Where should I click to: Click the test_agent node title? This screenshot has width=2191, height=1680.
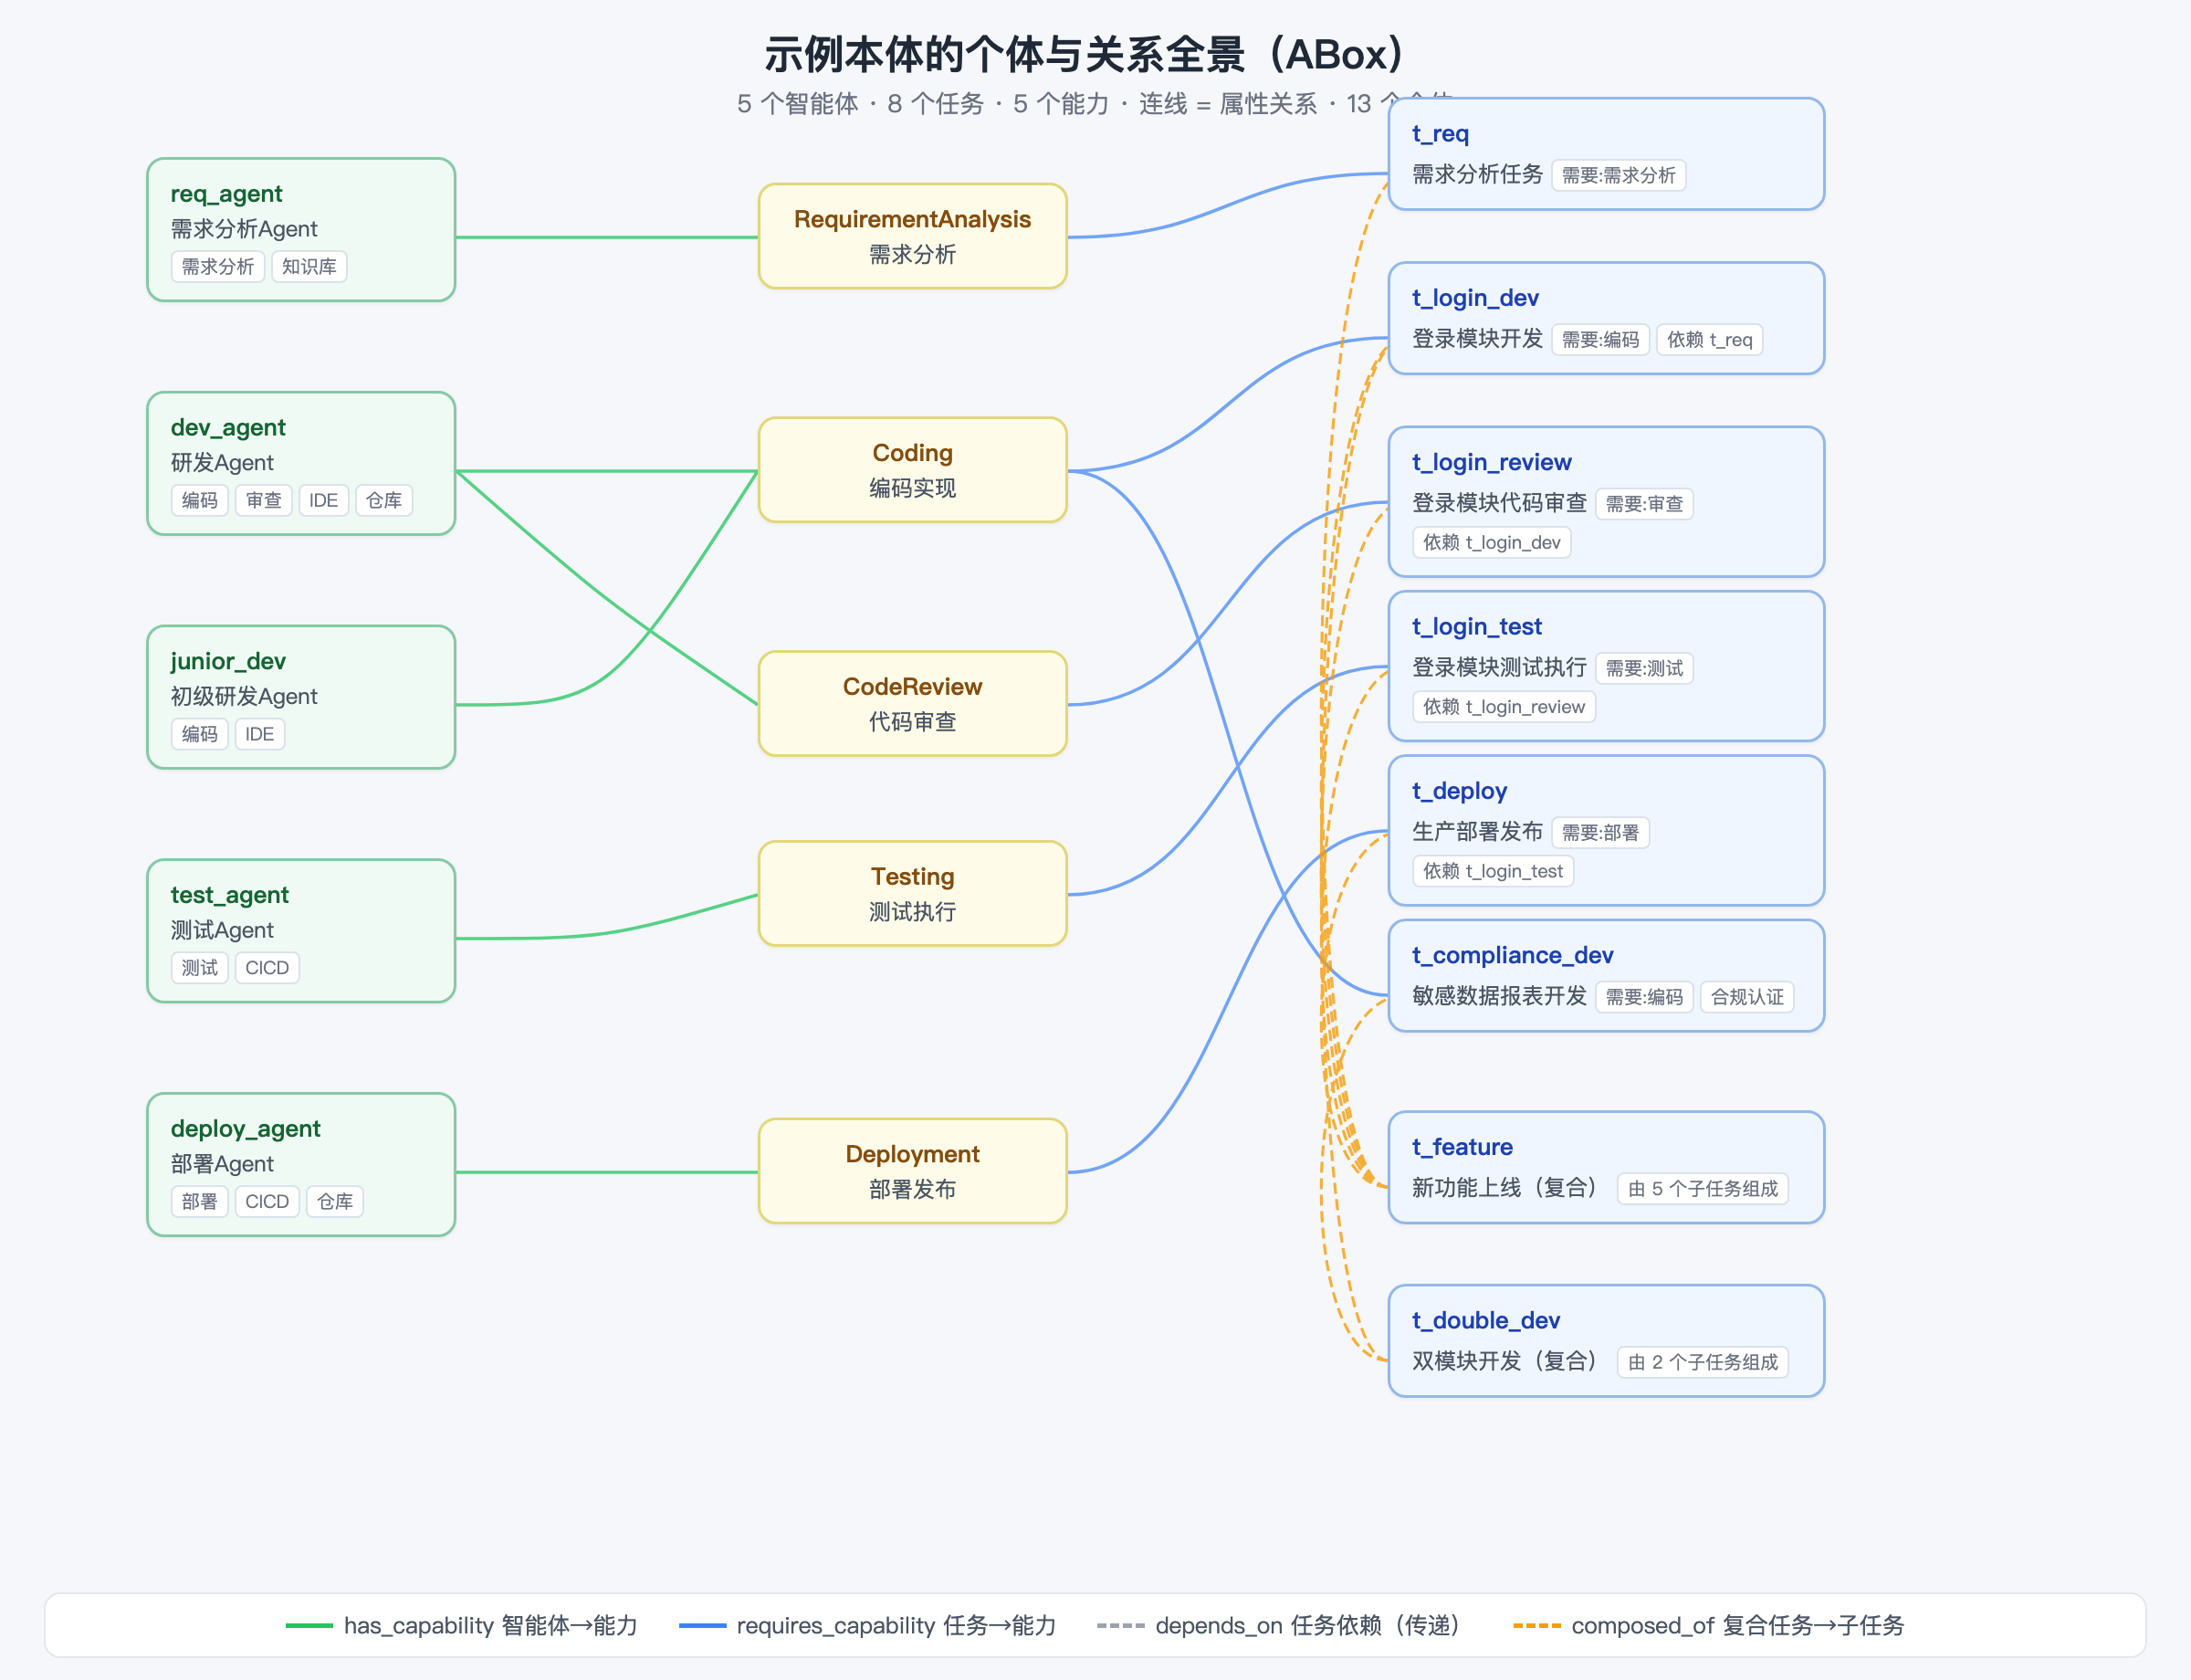pos(229,895)
